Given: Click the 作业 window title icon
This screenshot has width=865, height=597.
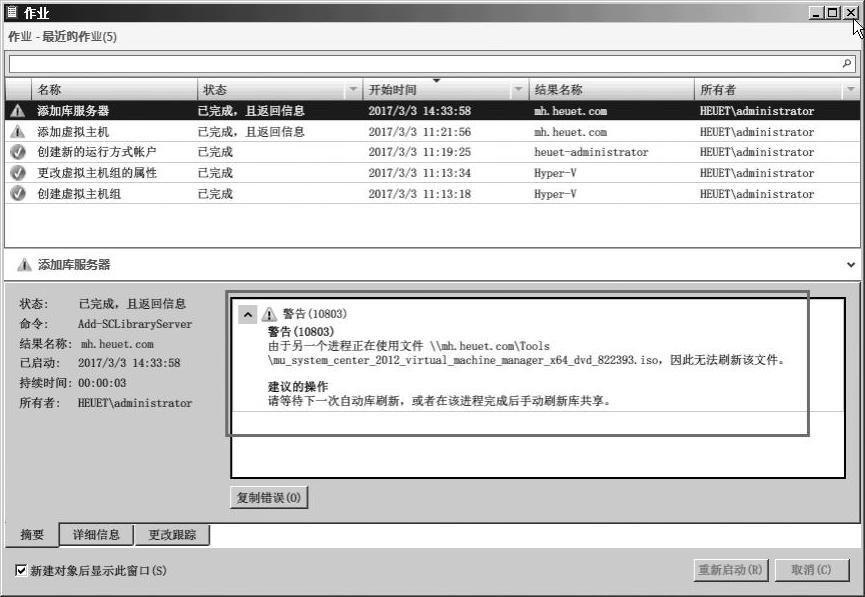Looking at the screenshot, I should [12, 12].
